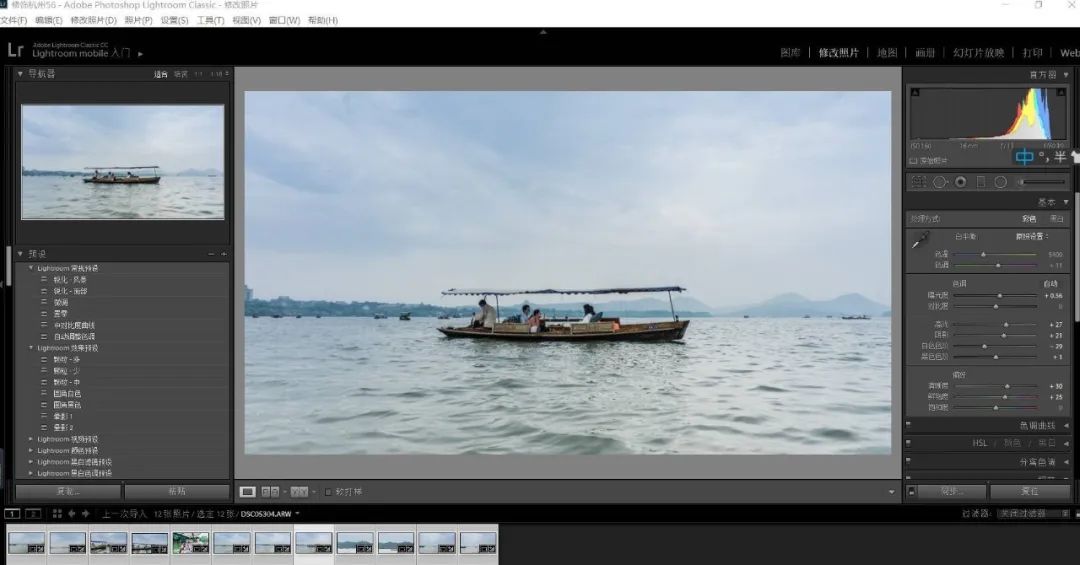Apply the 中对比度曲线 preset

[x=74, y=325]
